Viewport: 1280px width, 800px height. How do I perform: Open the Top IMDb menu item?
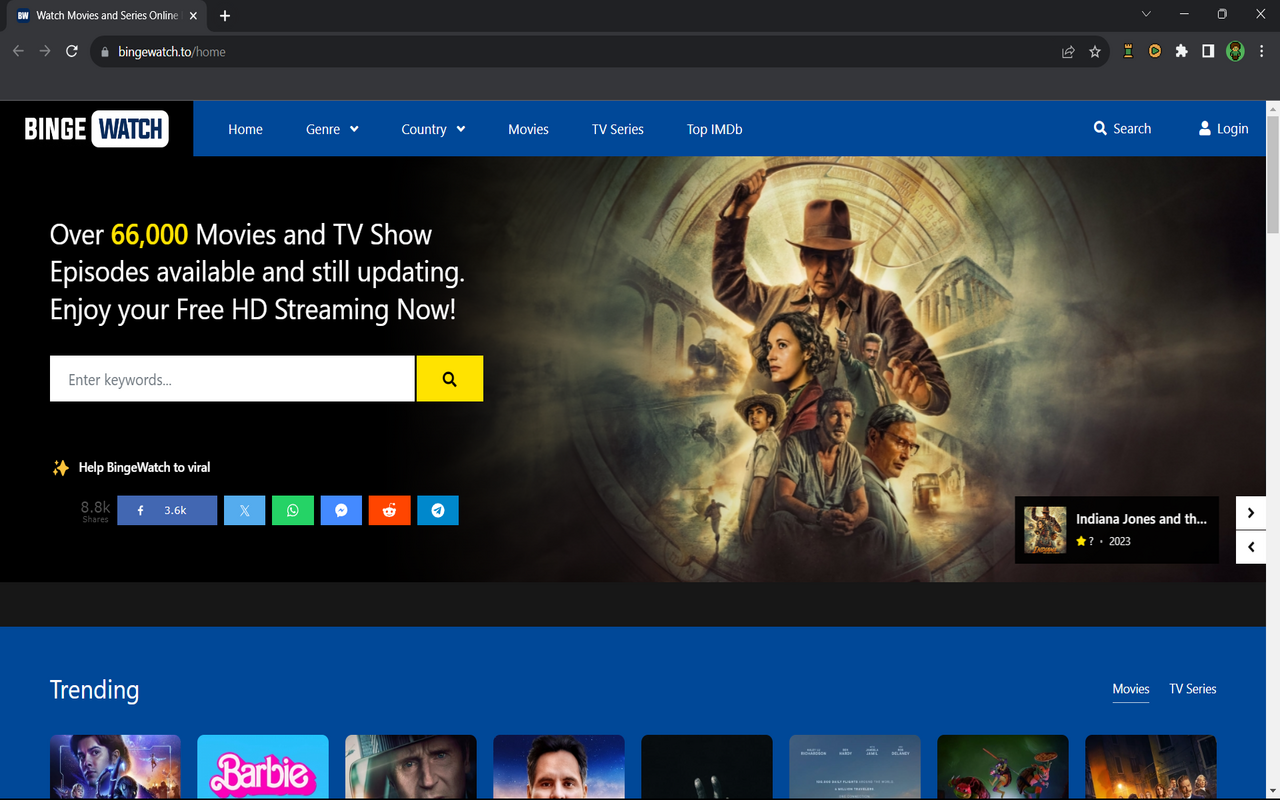(x=714, y=129)
